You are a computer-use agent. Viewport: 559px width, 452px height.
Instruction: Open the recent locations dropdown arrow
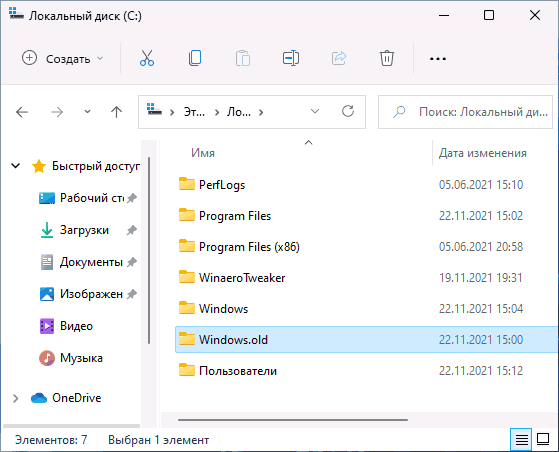[x=87, y=112]
